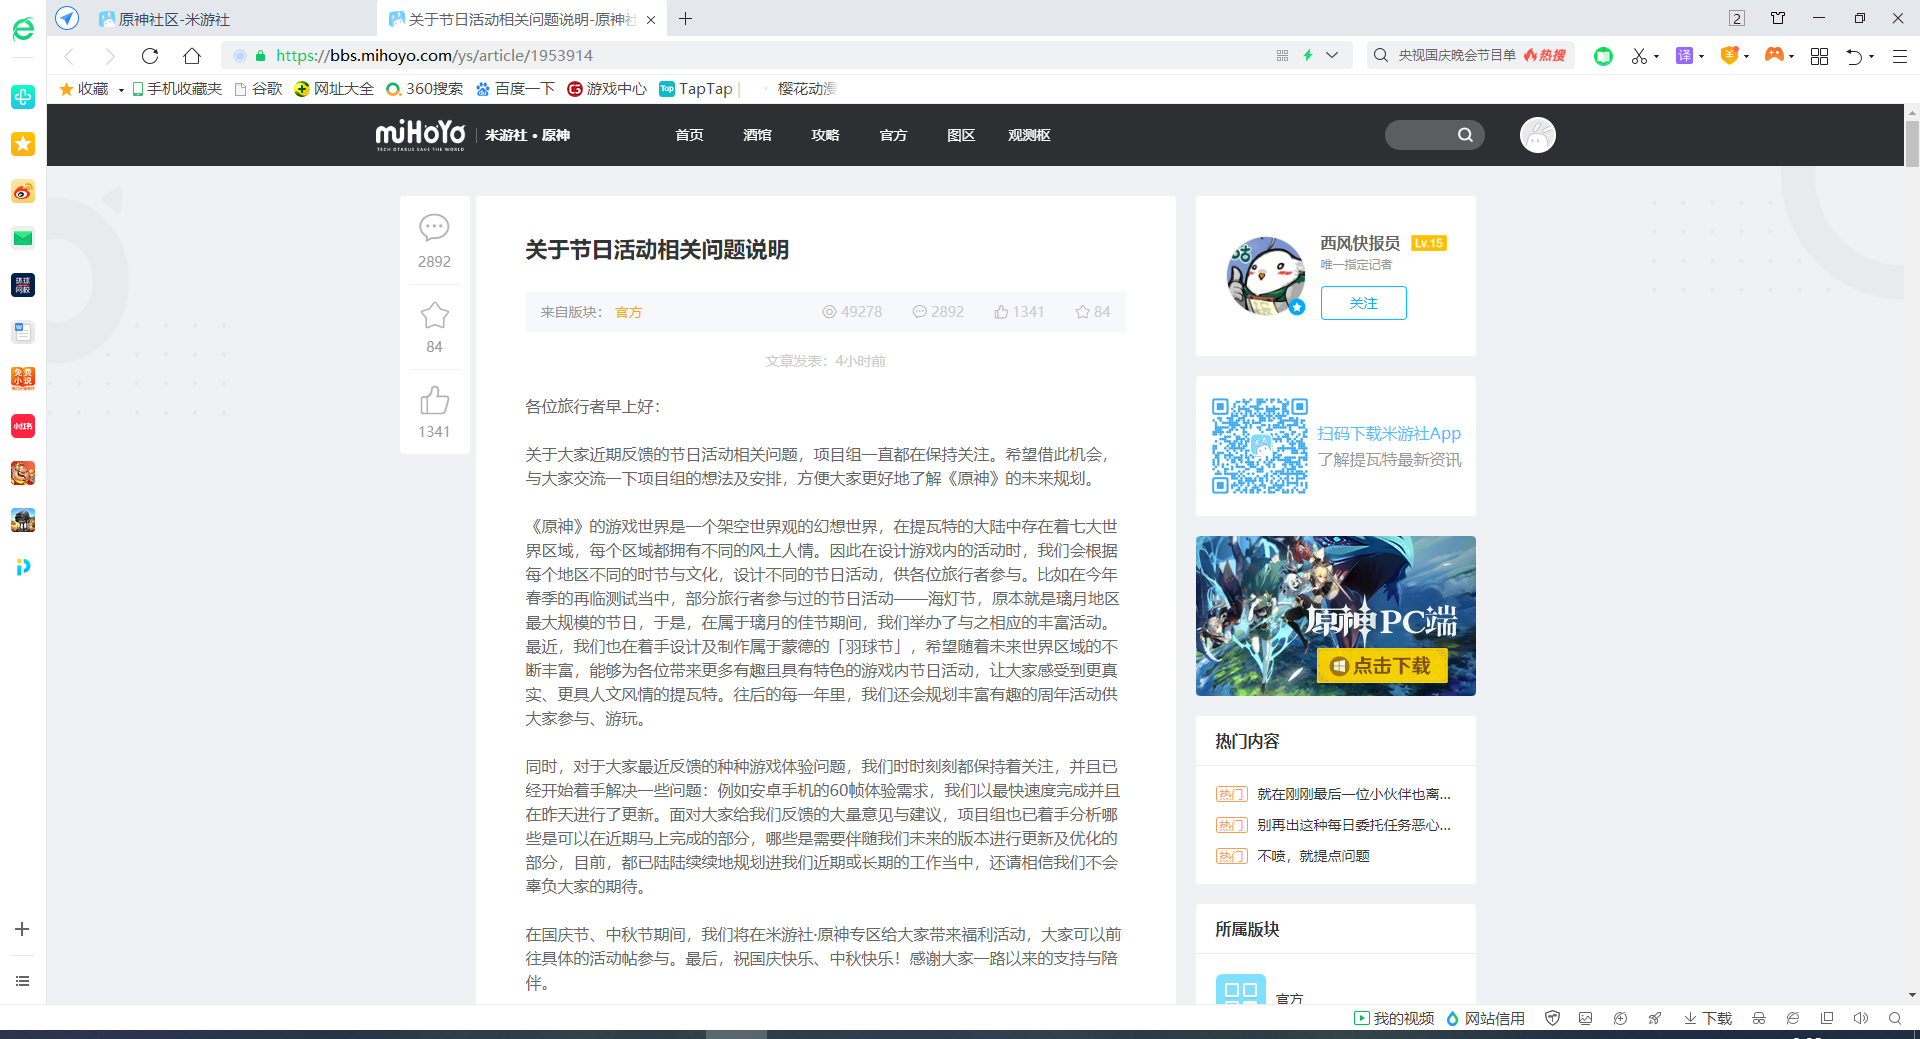The height and width of the screenshot is (1039, 1920).
Task: Click the miHoYo logo
Action: pyautogui.click(x=420, y=135)
